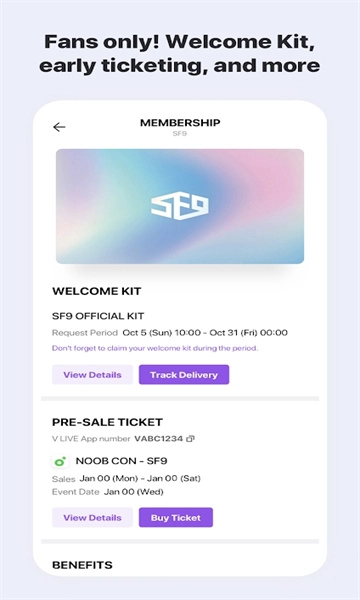Tap the SF9 logo on the card
Image resolution: width=360 pixels, height=600 pixels.
point(180,207)
